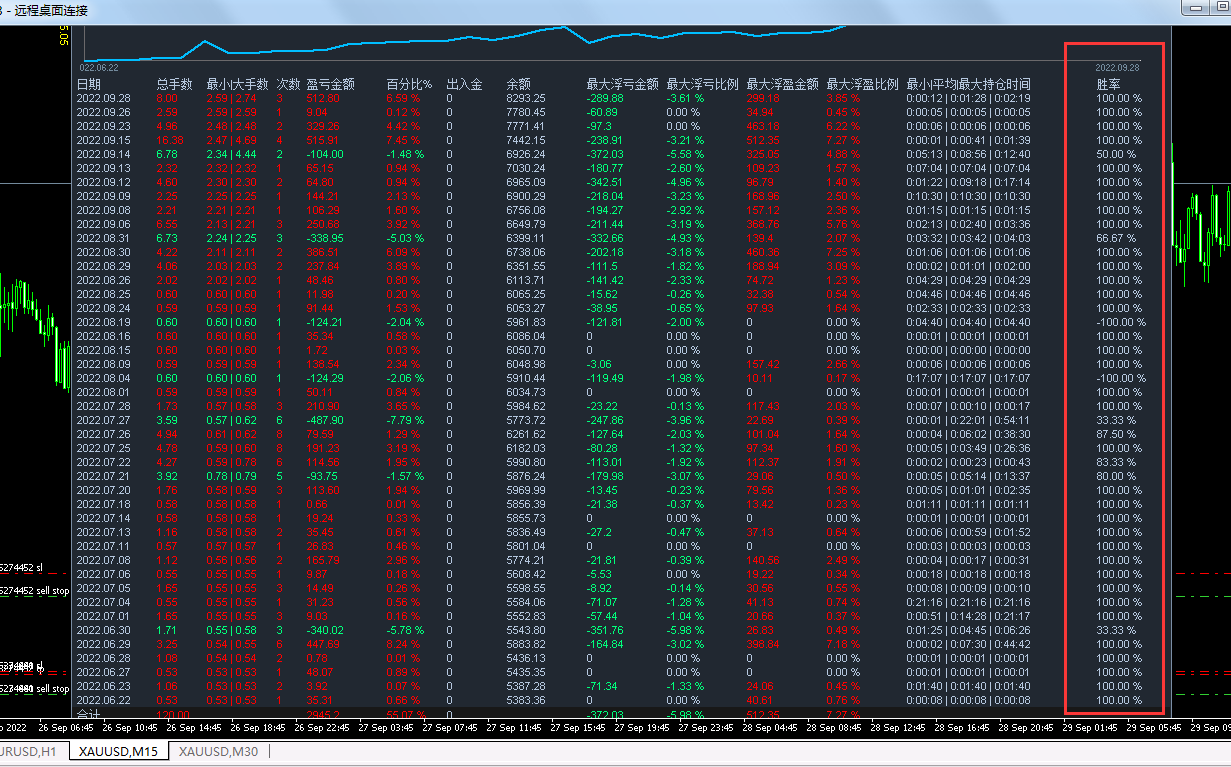The image size is (1231, 767).
Task: Click the 最大浮盈比例 column header
Action: pyautogui.click(x=862, y=84)
